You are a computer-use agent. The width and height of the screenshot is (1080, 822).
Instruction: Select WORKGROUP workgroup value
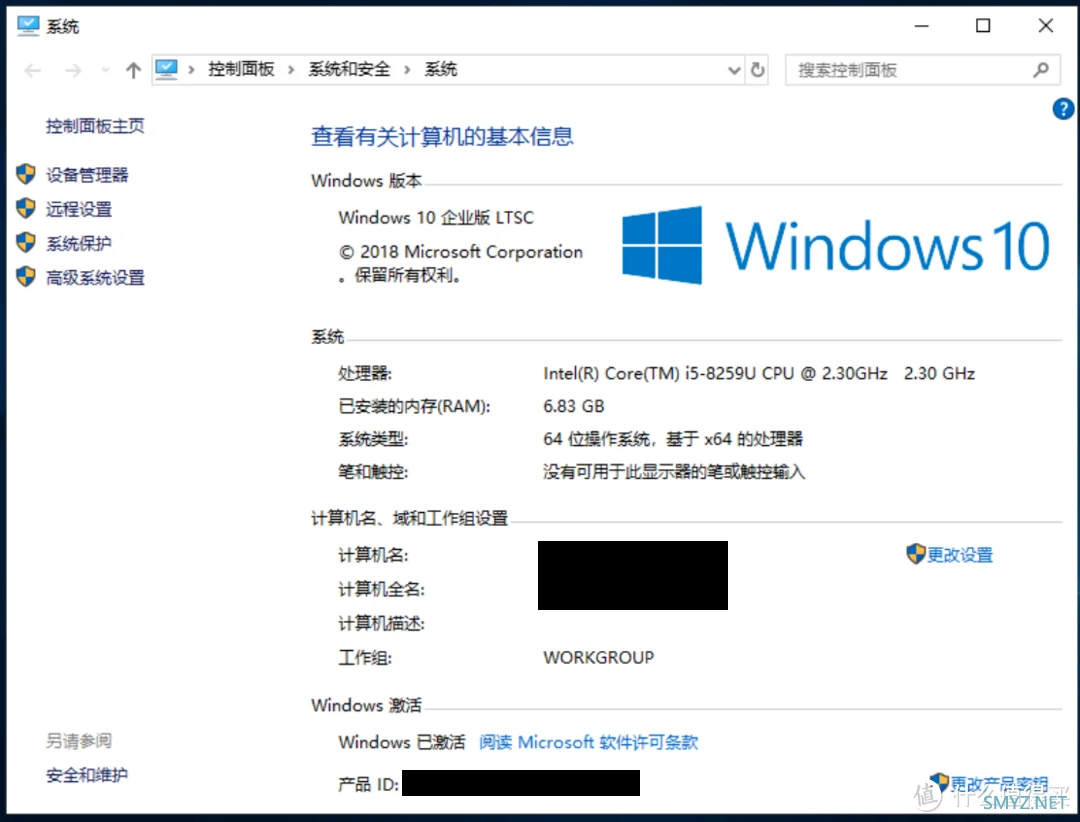click(x=599, y=657)
